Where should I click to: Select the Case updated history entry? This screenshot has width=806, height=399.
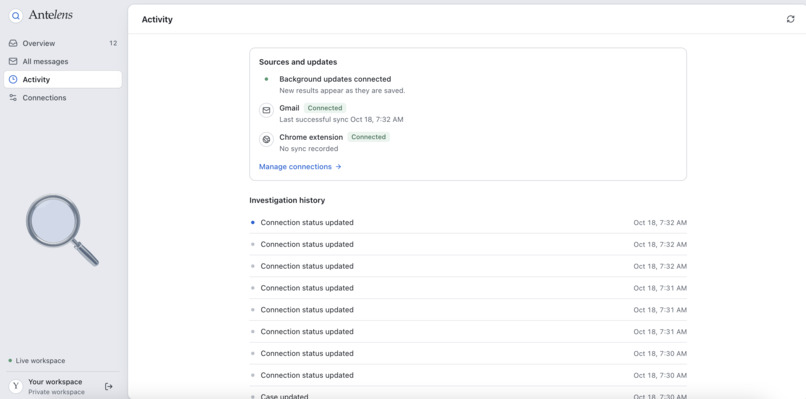(468, 396)
